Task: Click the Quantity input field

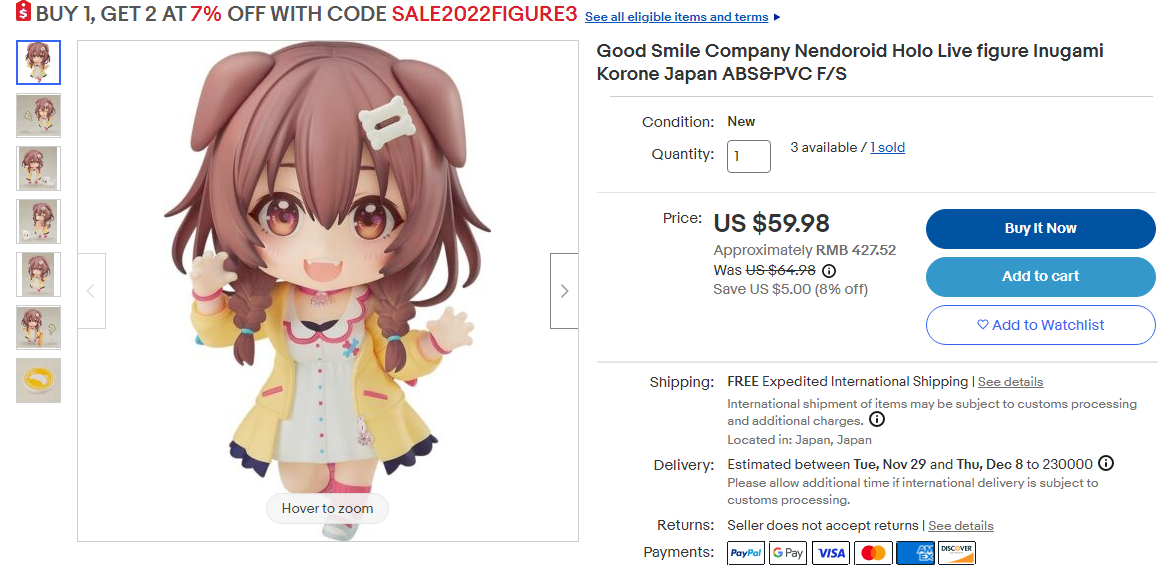Action: click(x=748, y=156)
